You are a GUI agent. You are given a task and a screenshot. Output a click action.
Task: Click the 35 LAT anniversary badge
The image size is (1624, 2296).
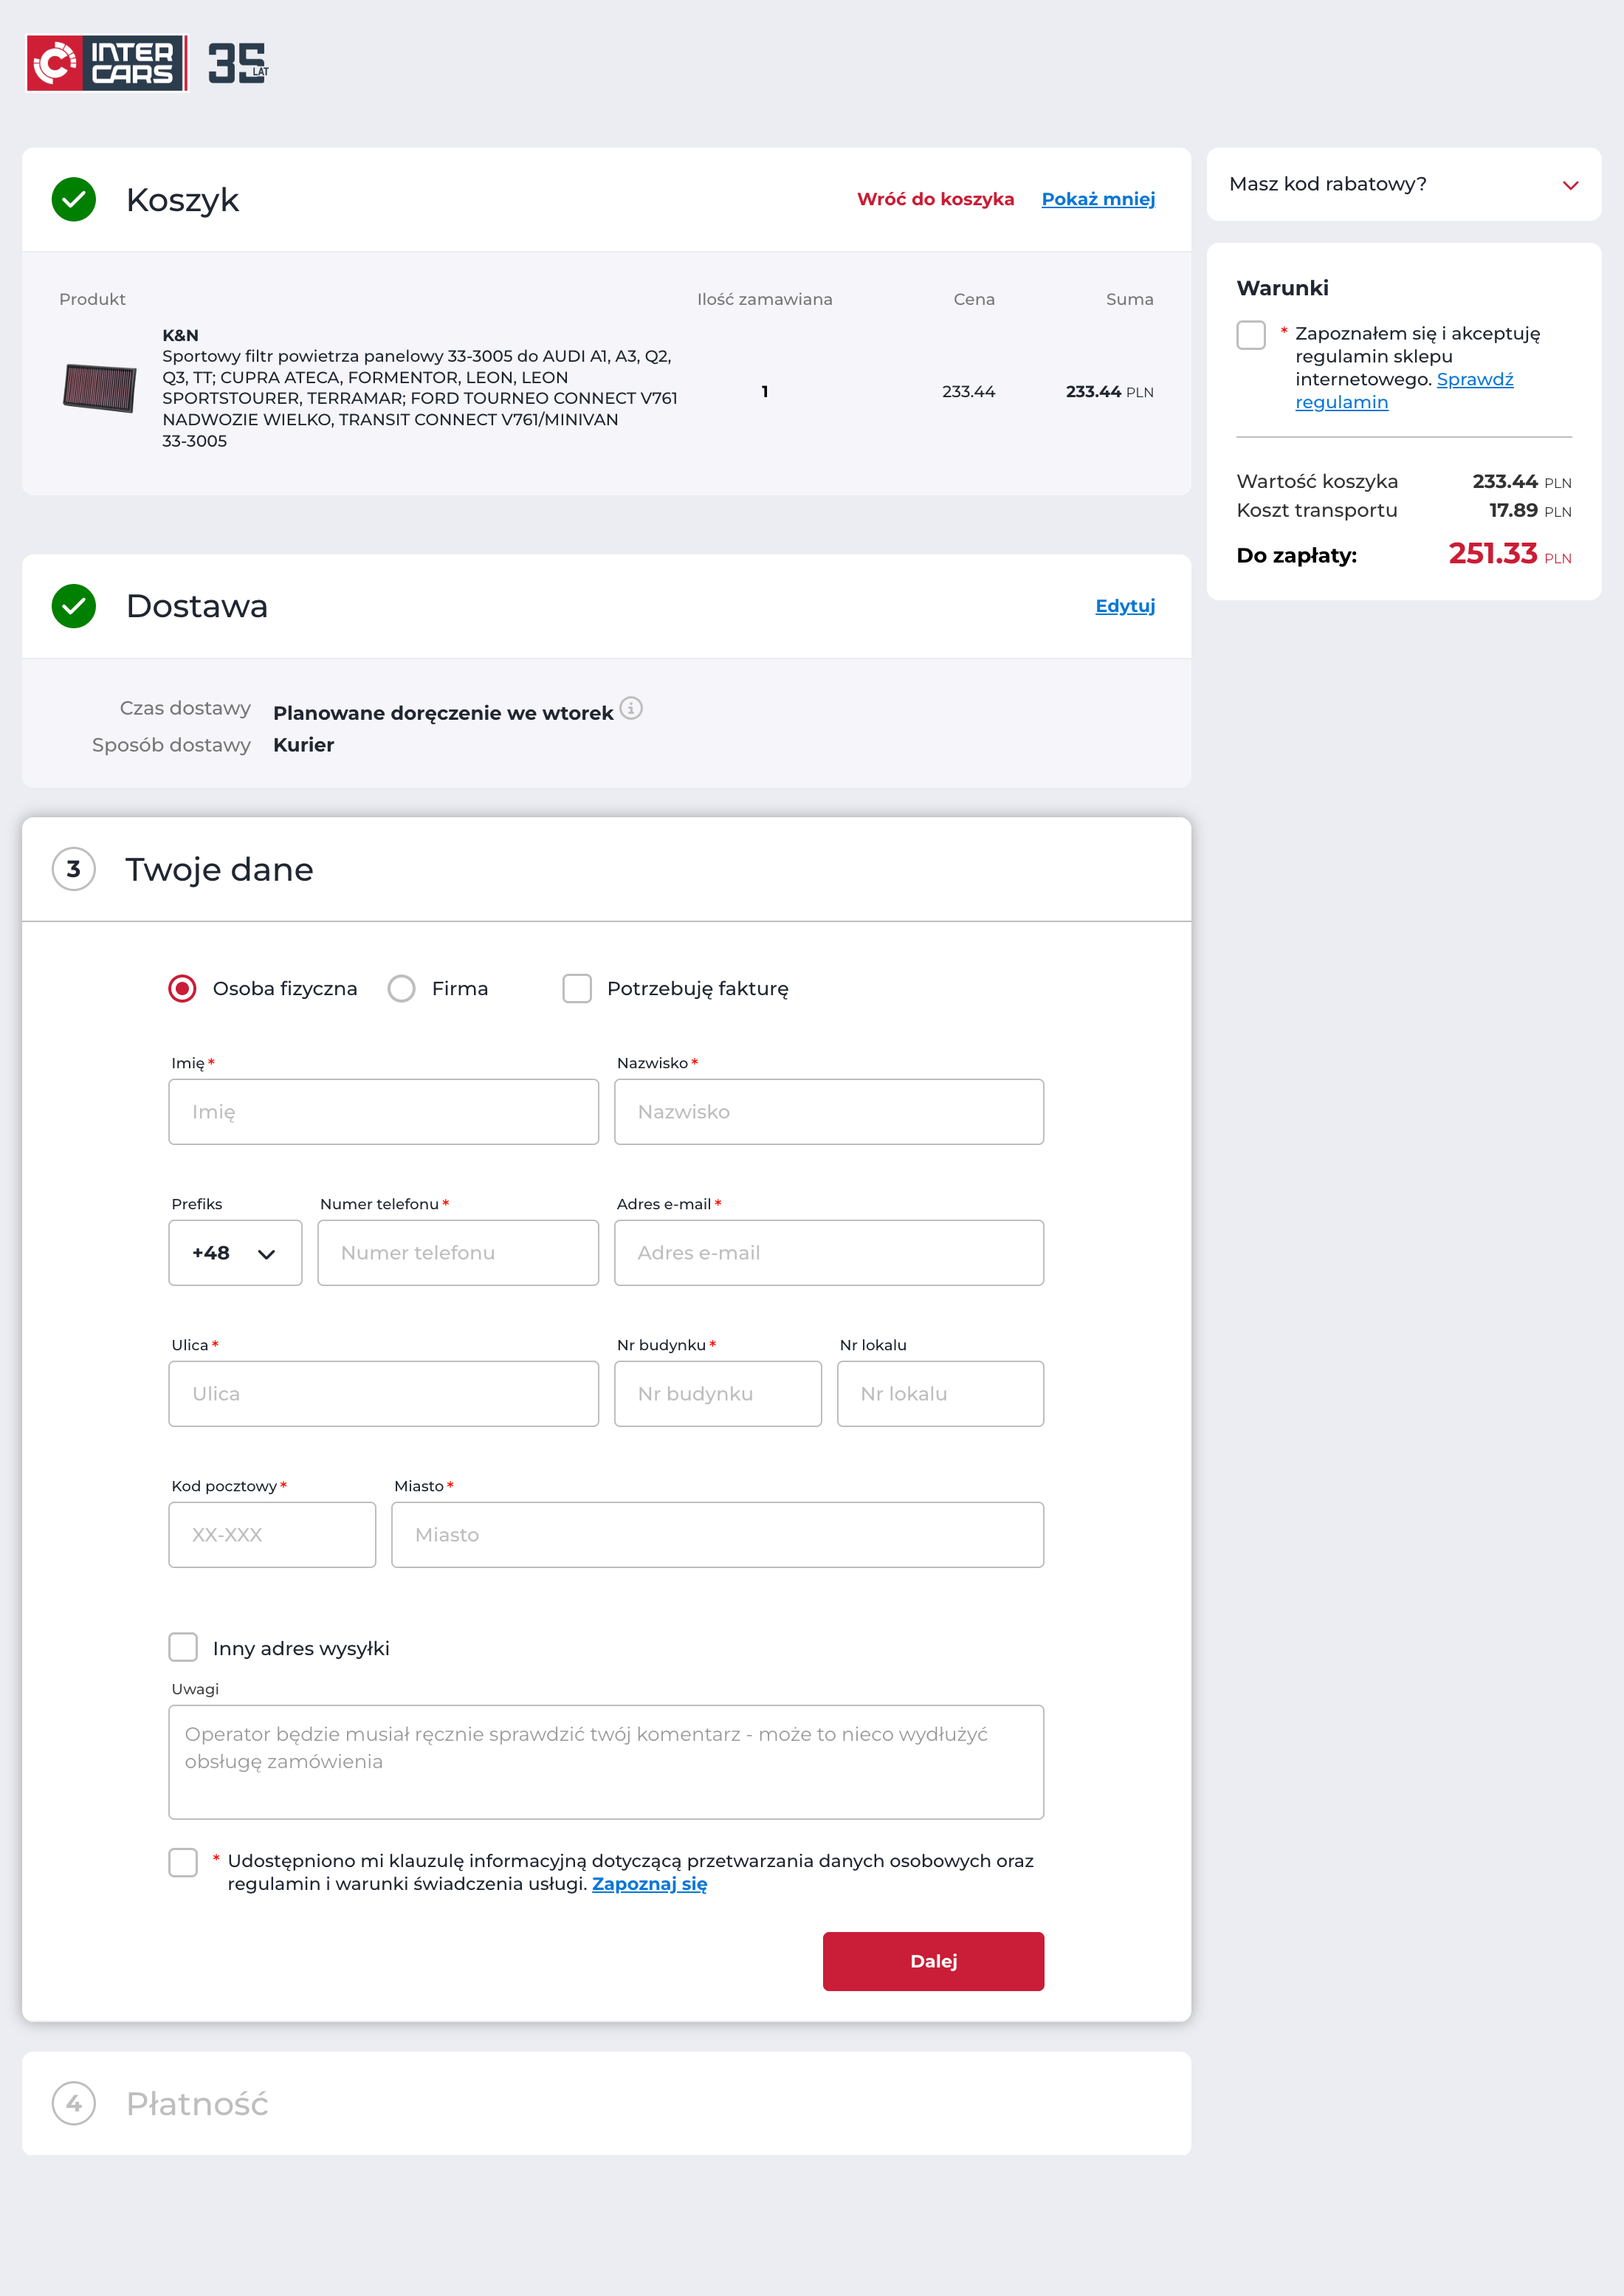(238, 63)
